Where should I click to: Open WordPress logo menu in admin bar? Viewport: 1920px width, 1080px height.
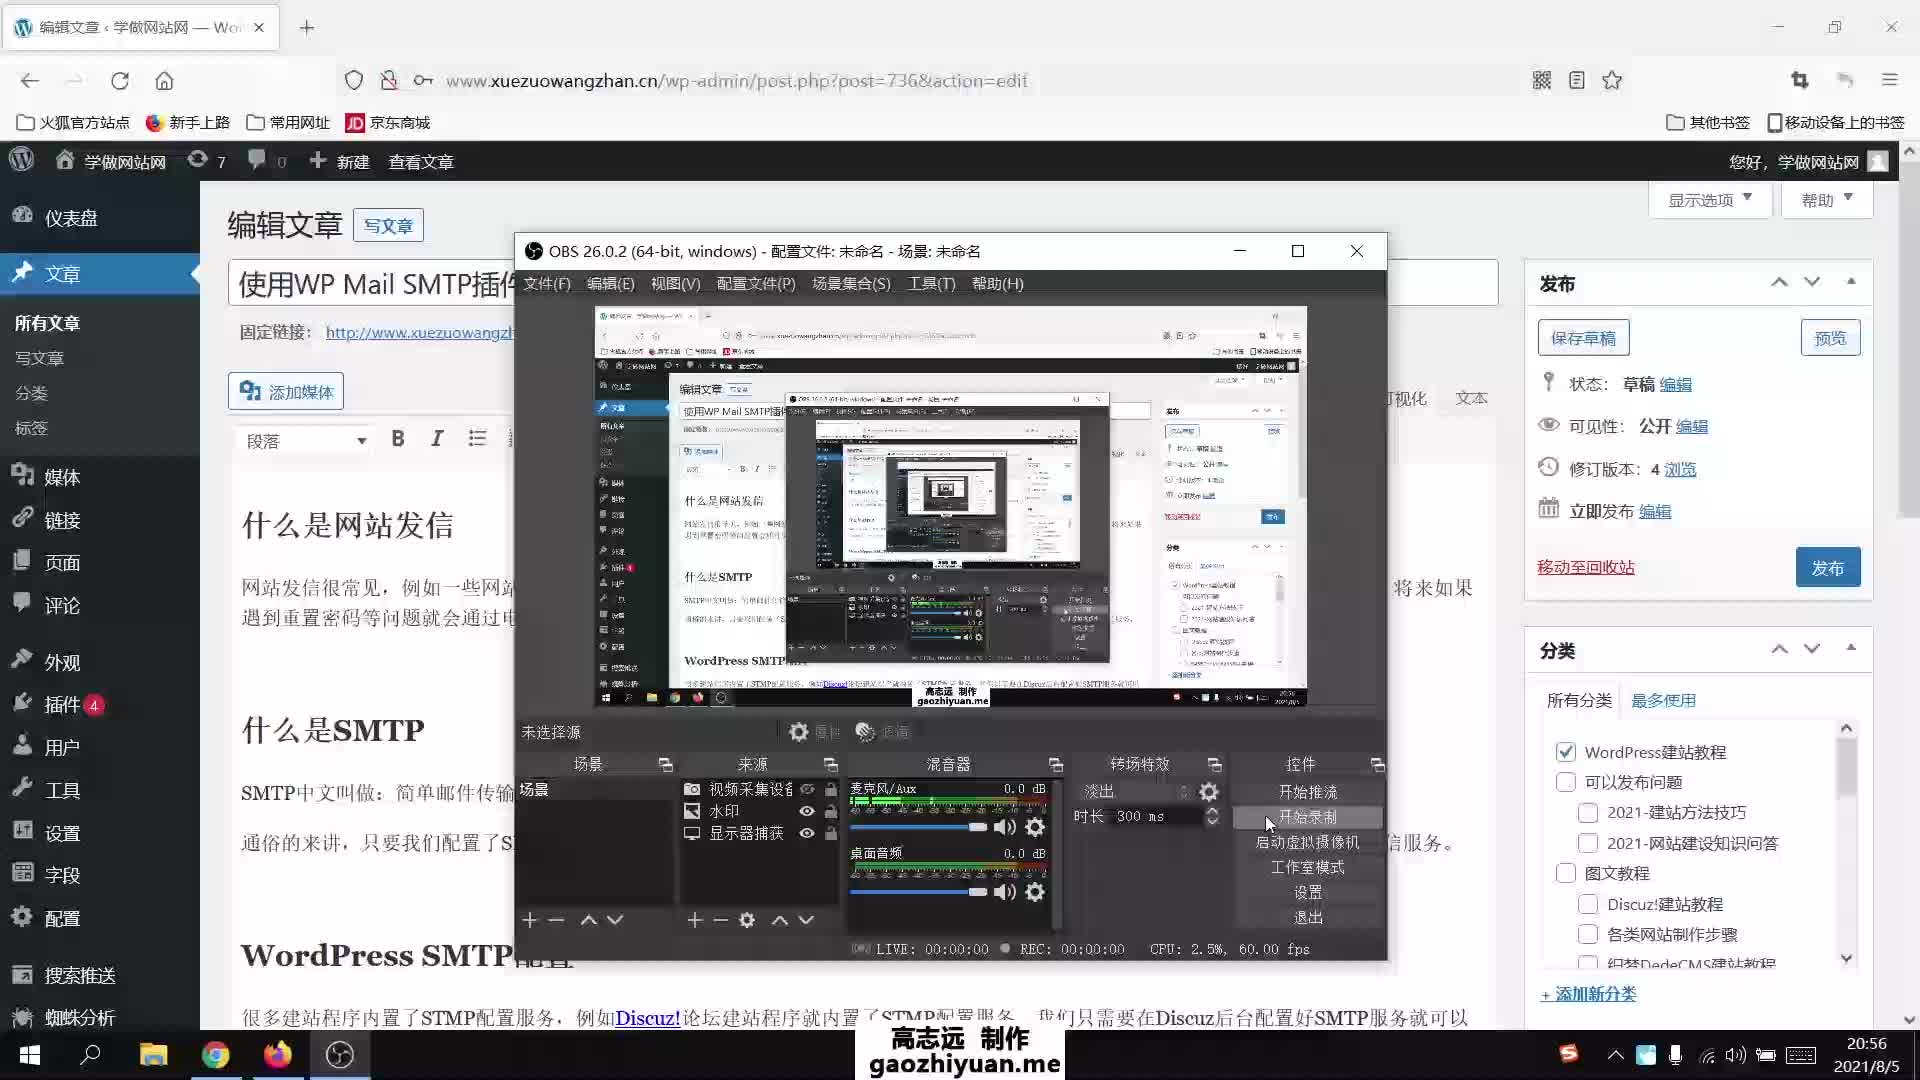pyautogui.click(x=22, y=161)
